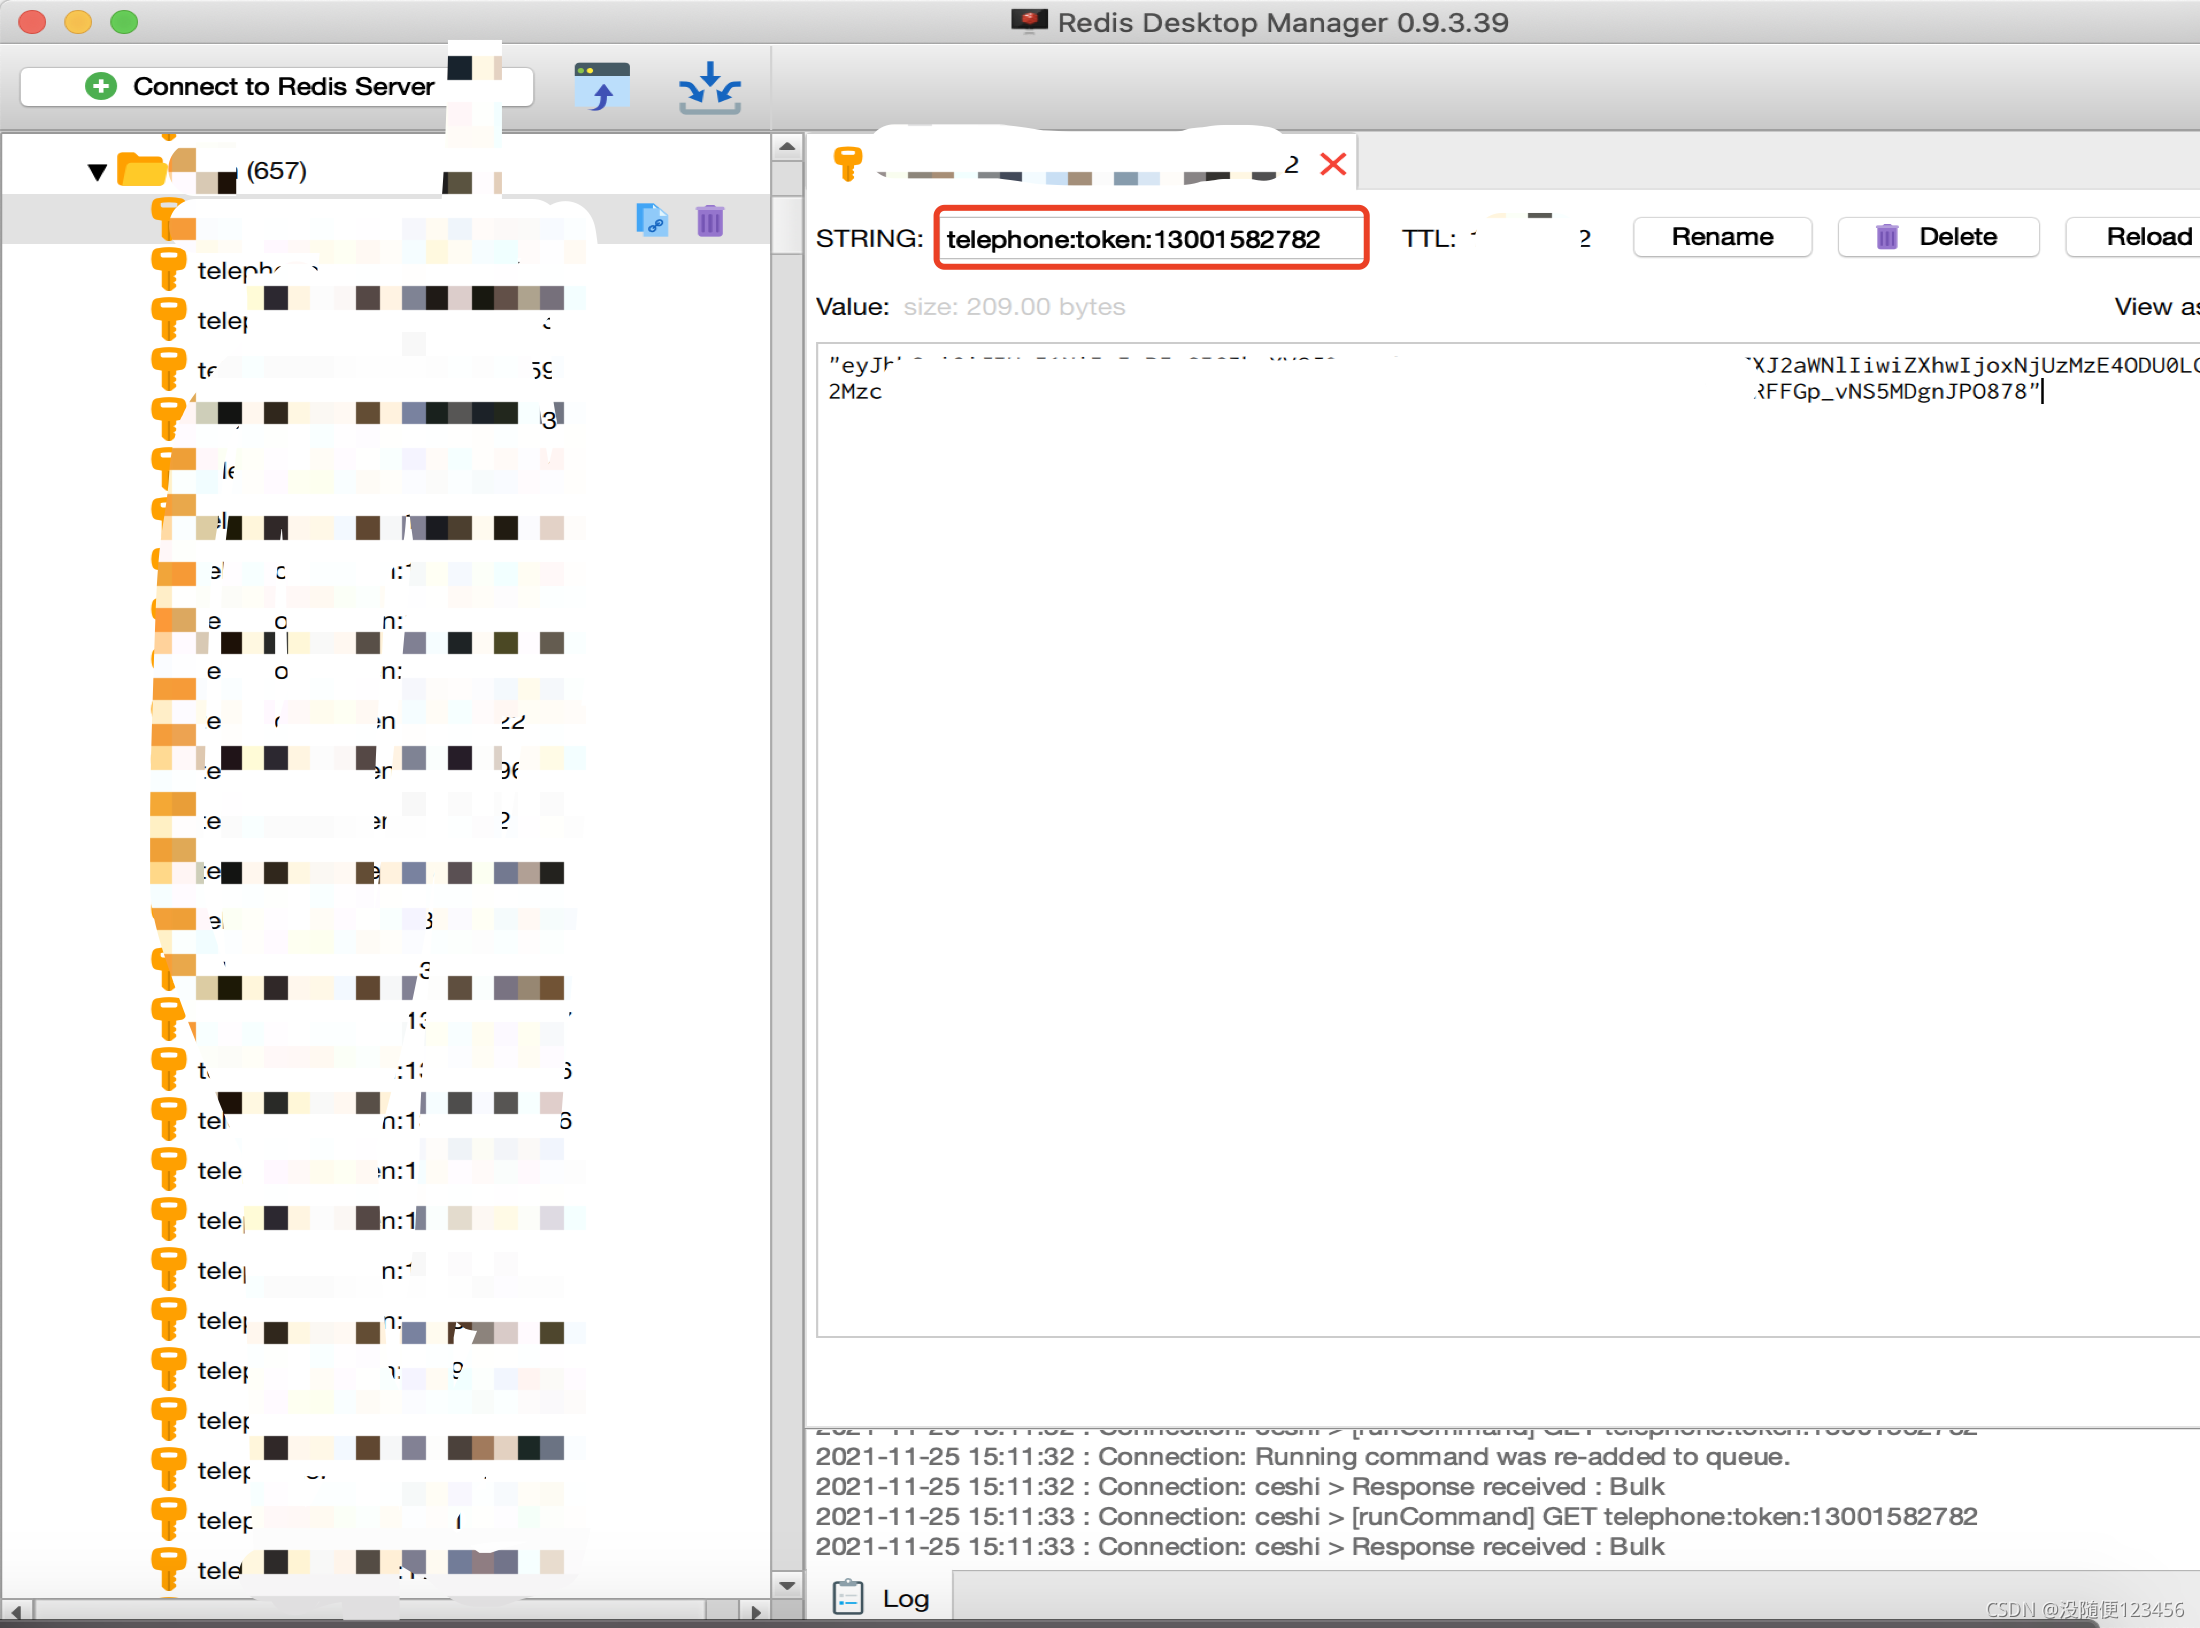Click the up arrow of the tree scrollbar
The width and height of the screenshot is (2200, 1628).
(x=788, y=147)
